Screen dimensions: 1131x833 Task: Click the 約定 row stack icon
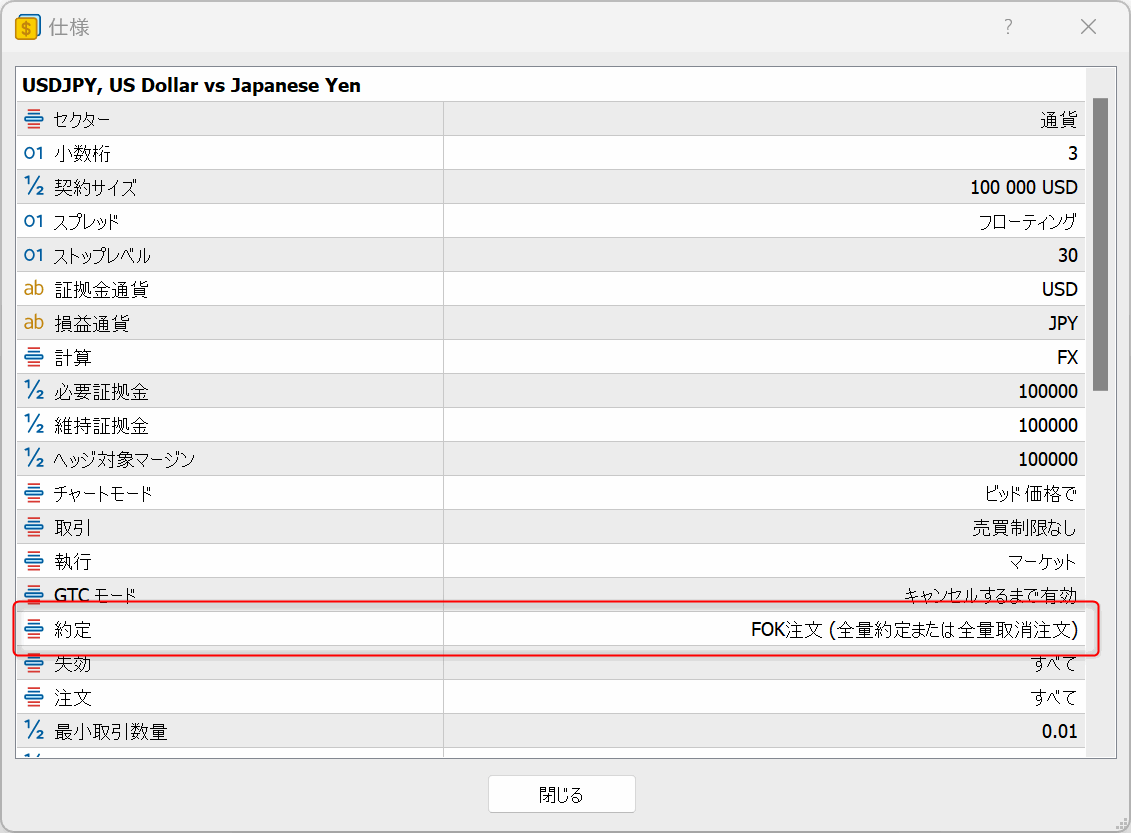[34, 629]
